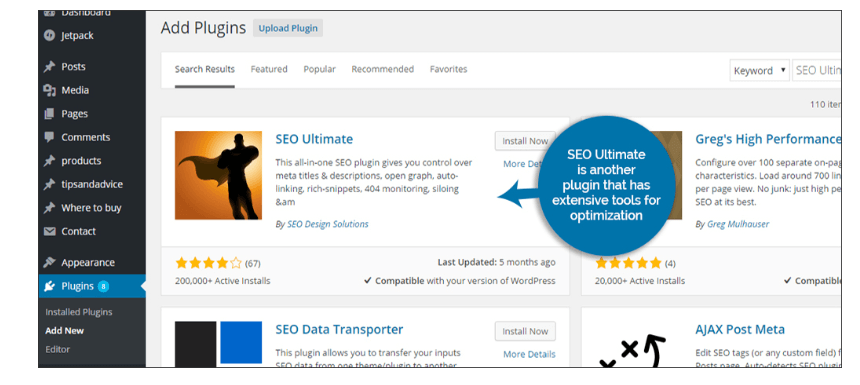Open the Plugins menu label
The width and height of the screenshot is (860, 385).
78,286
